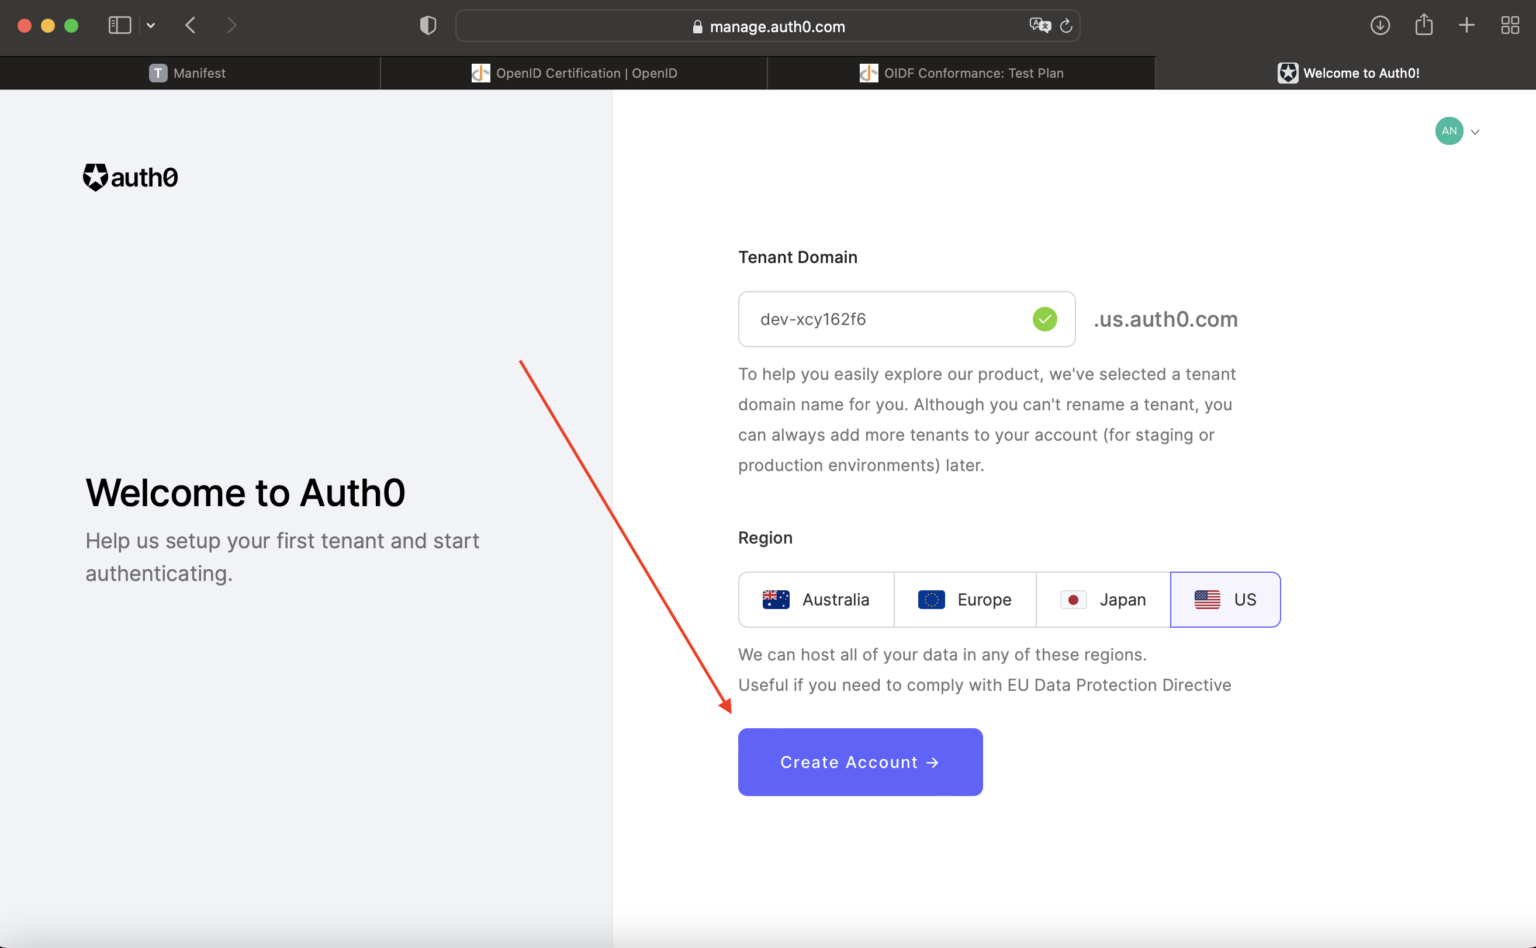Toggle the Safari sidebar
Screen dimensions: 1536x948
pos(119,25)
